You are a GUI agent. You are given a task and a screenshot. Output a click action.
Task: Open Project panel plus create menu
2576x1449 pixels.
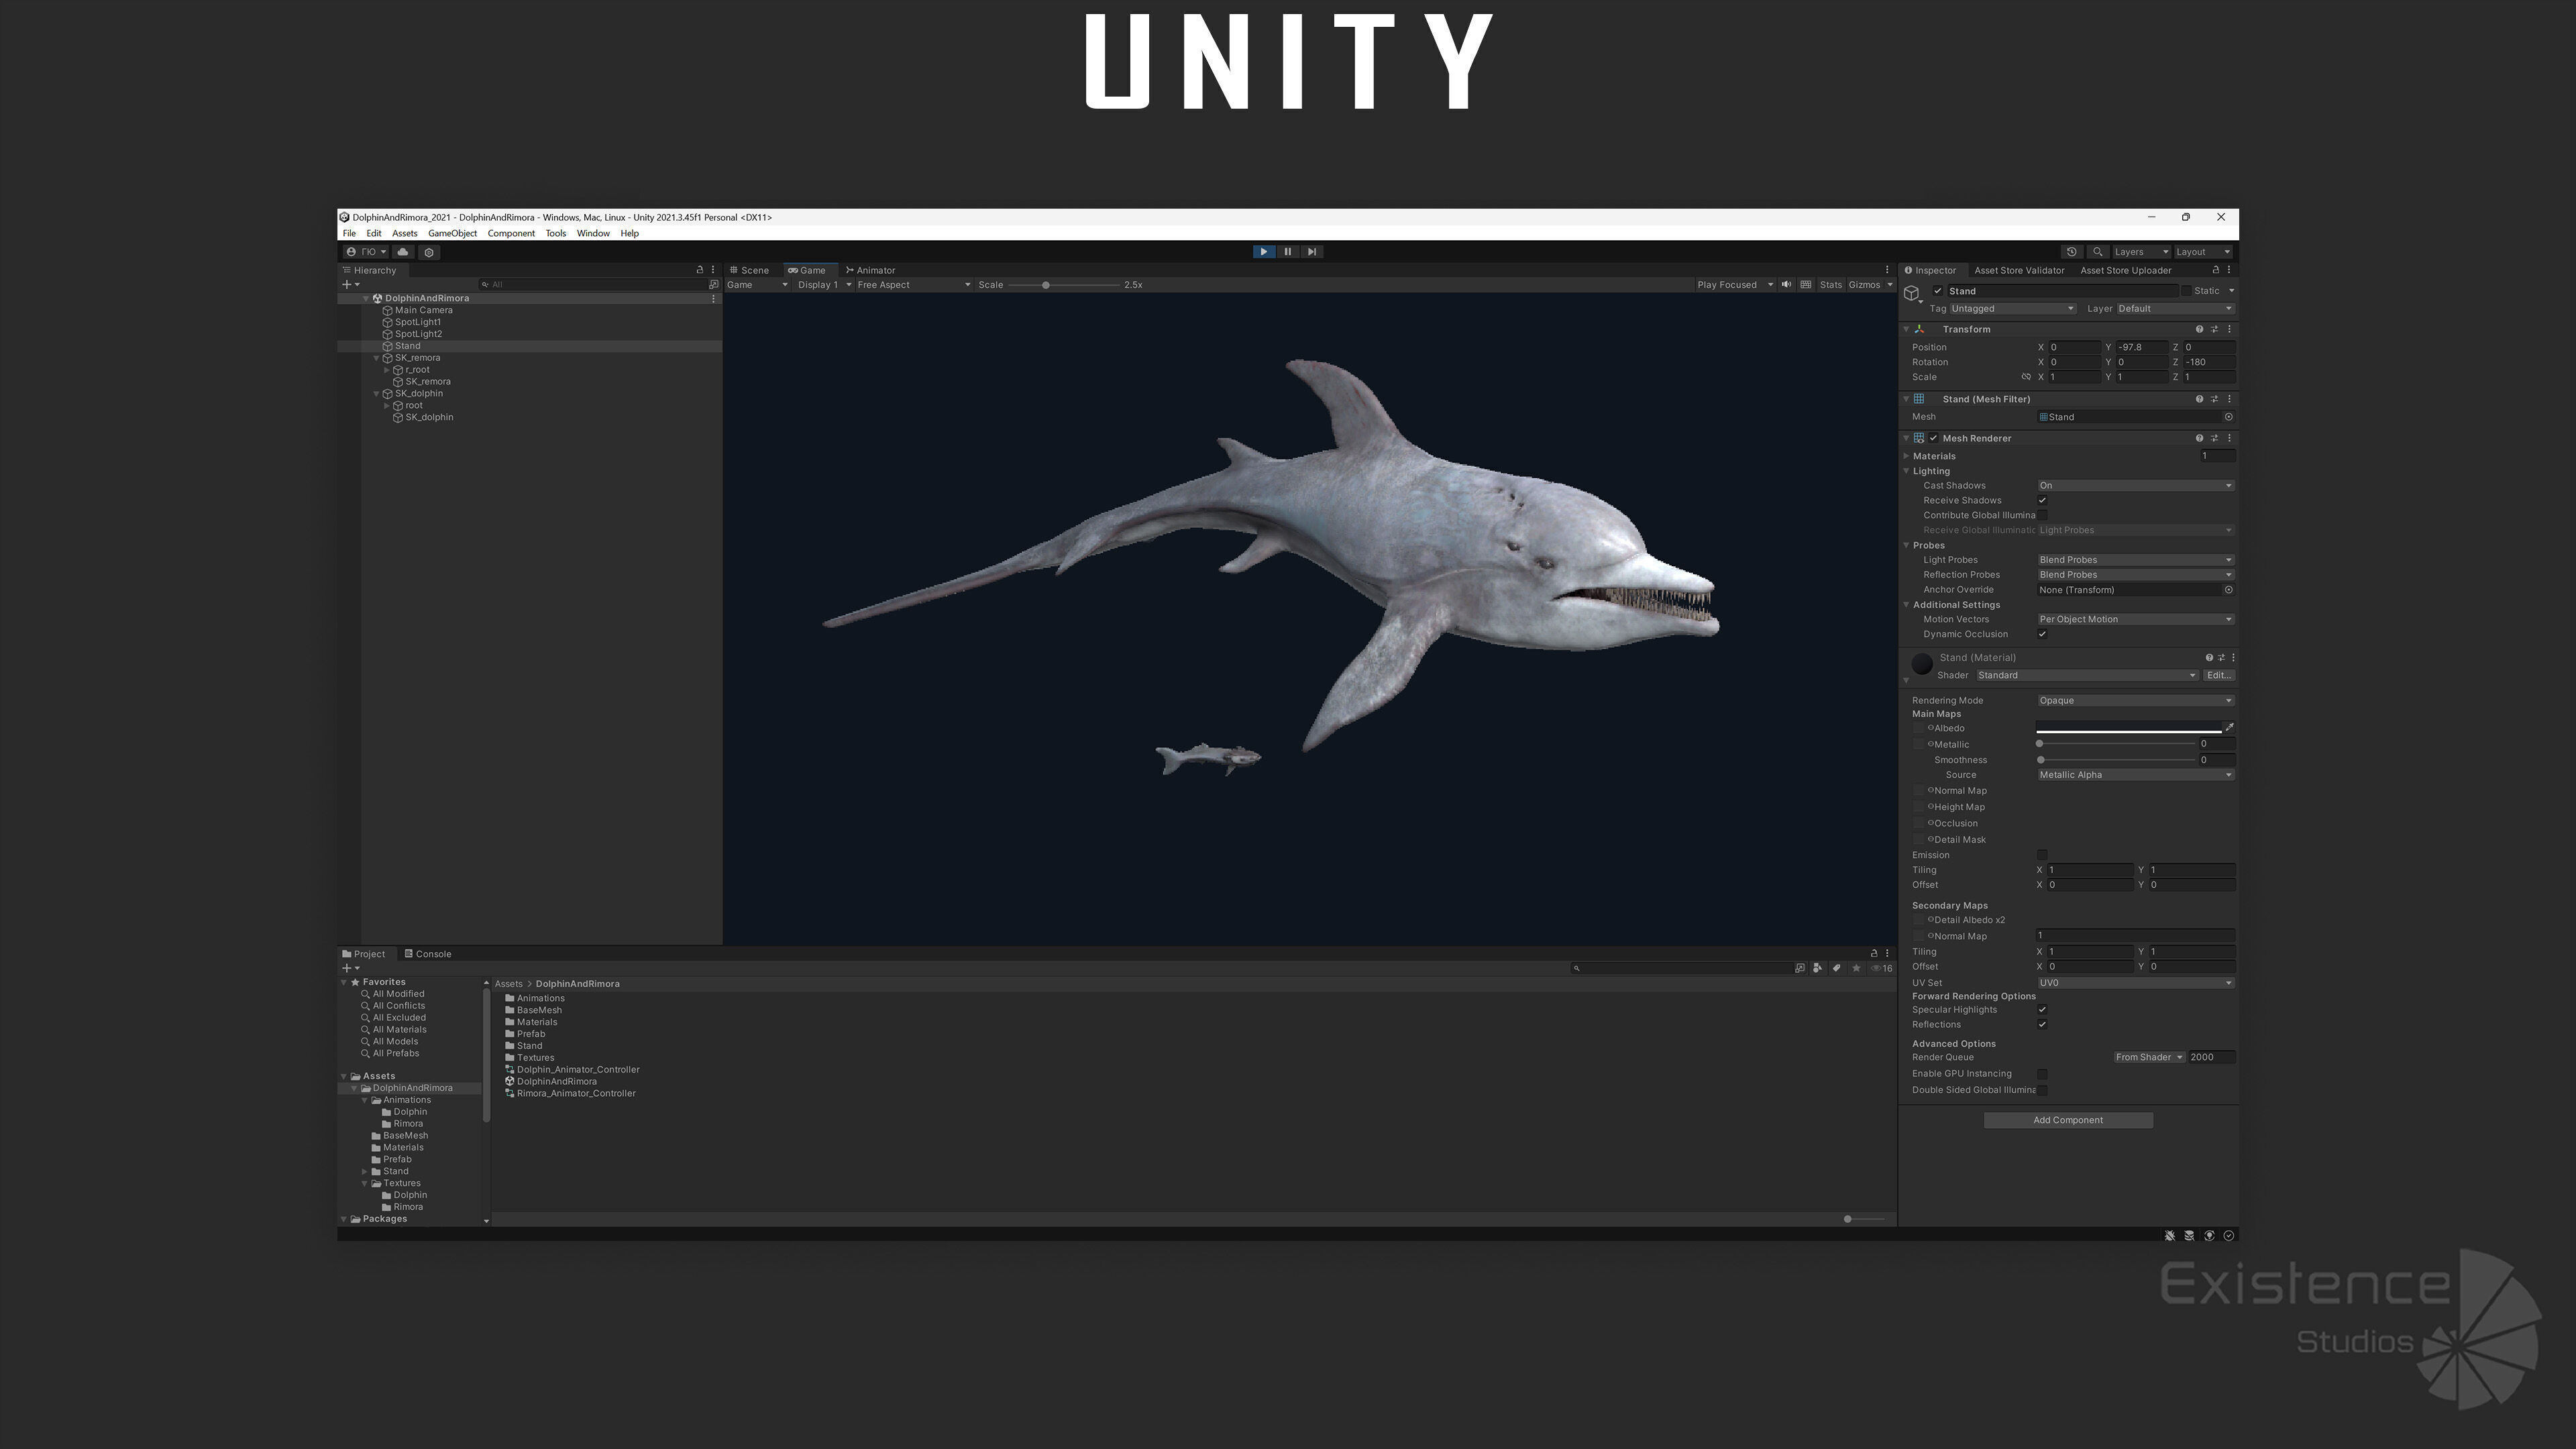351,968
